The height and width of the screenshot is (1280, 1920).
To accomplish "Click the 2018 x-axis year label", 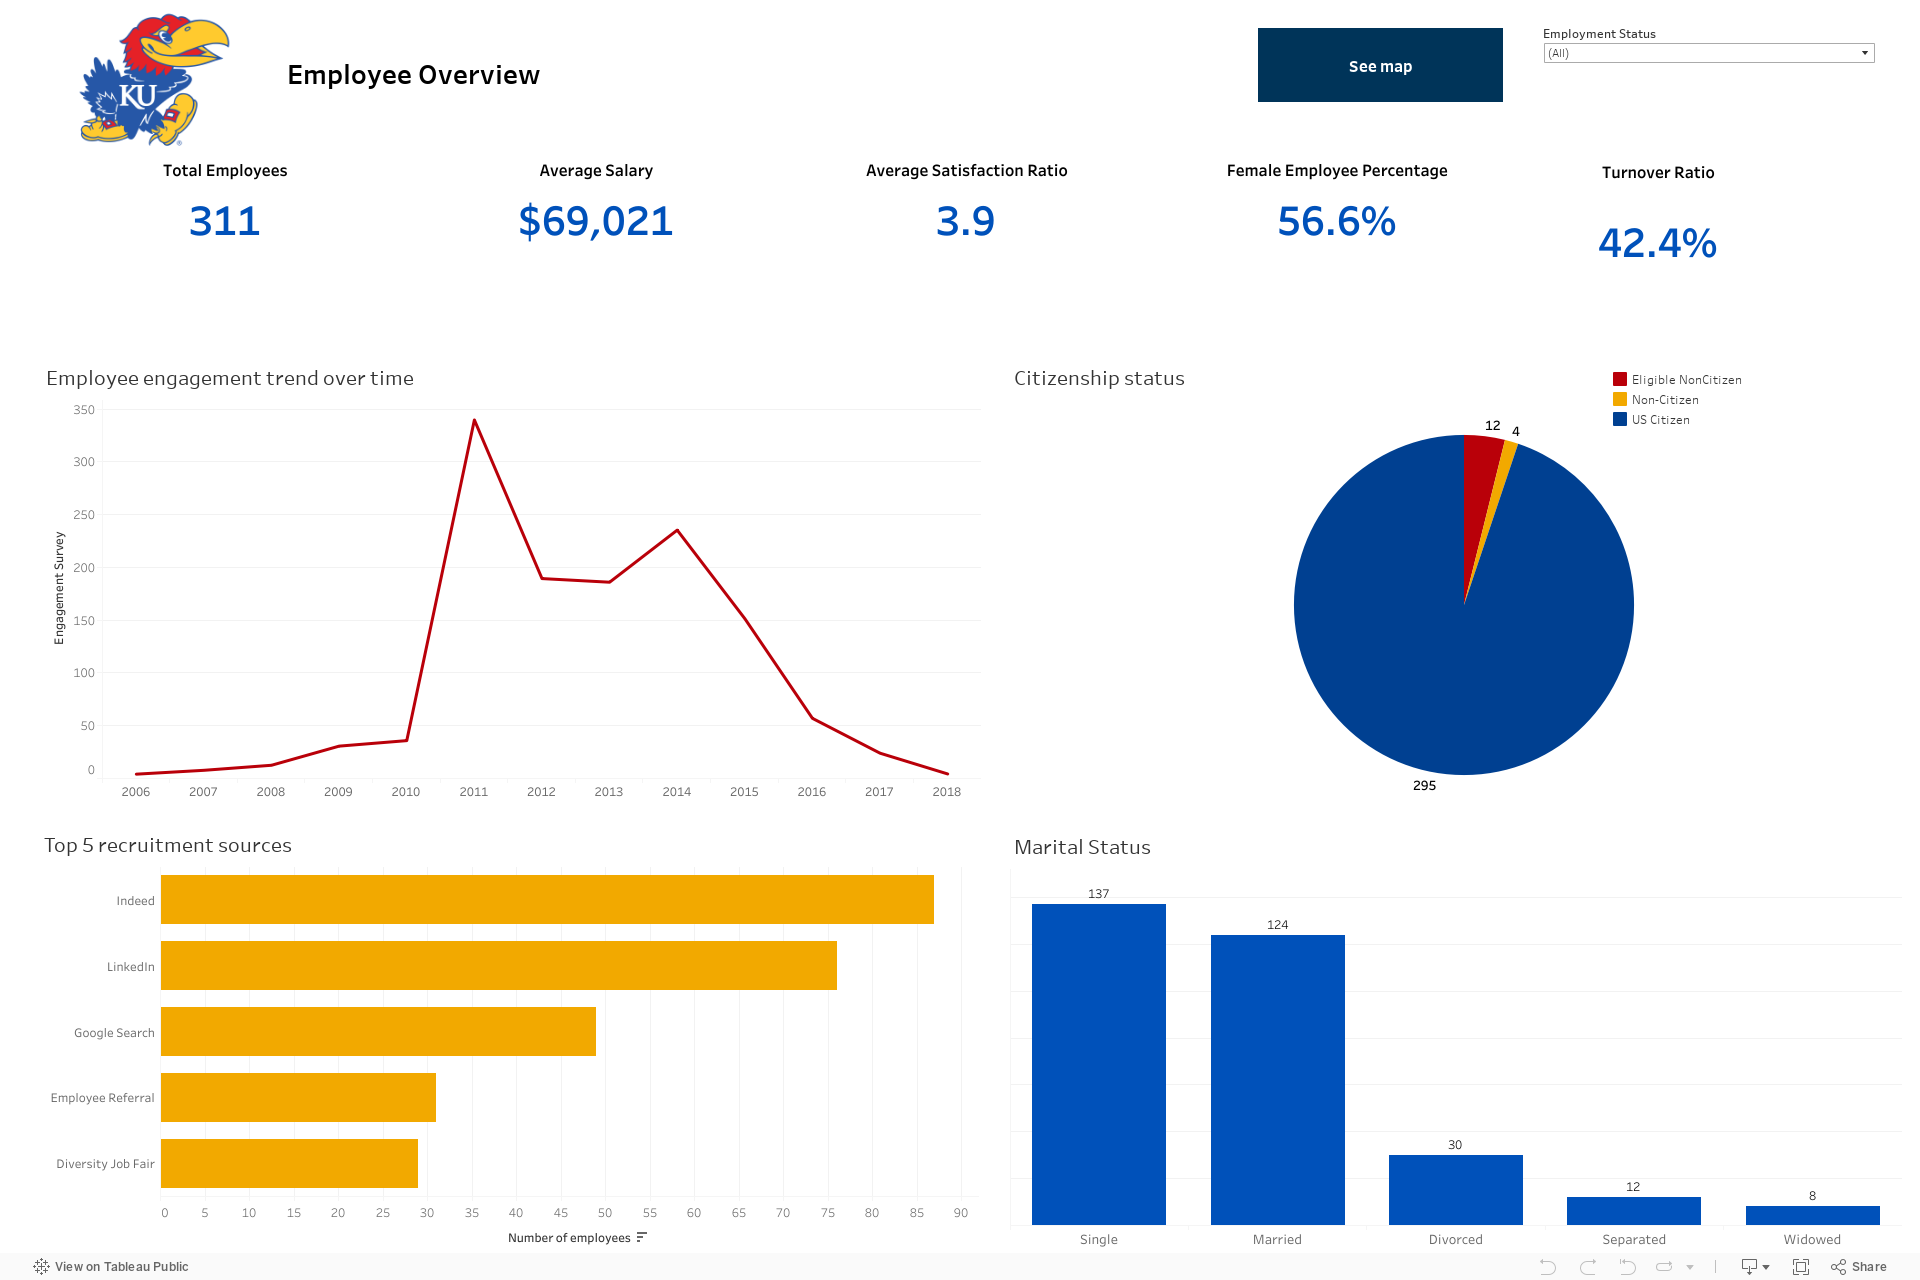I will click(947, 792).
